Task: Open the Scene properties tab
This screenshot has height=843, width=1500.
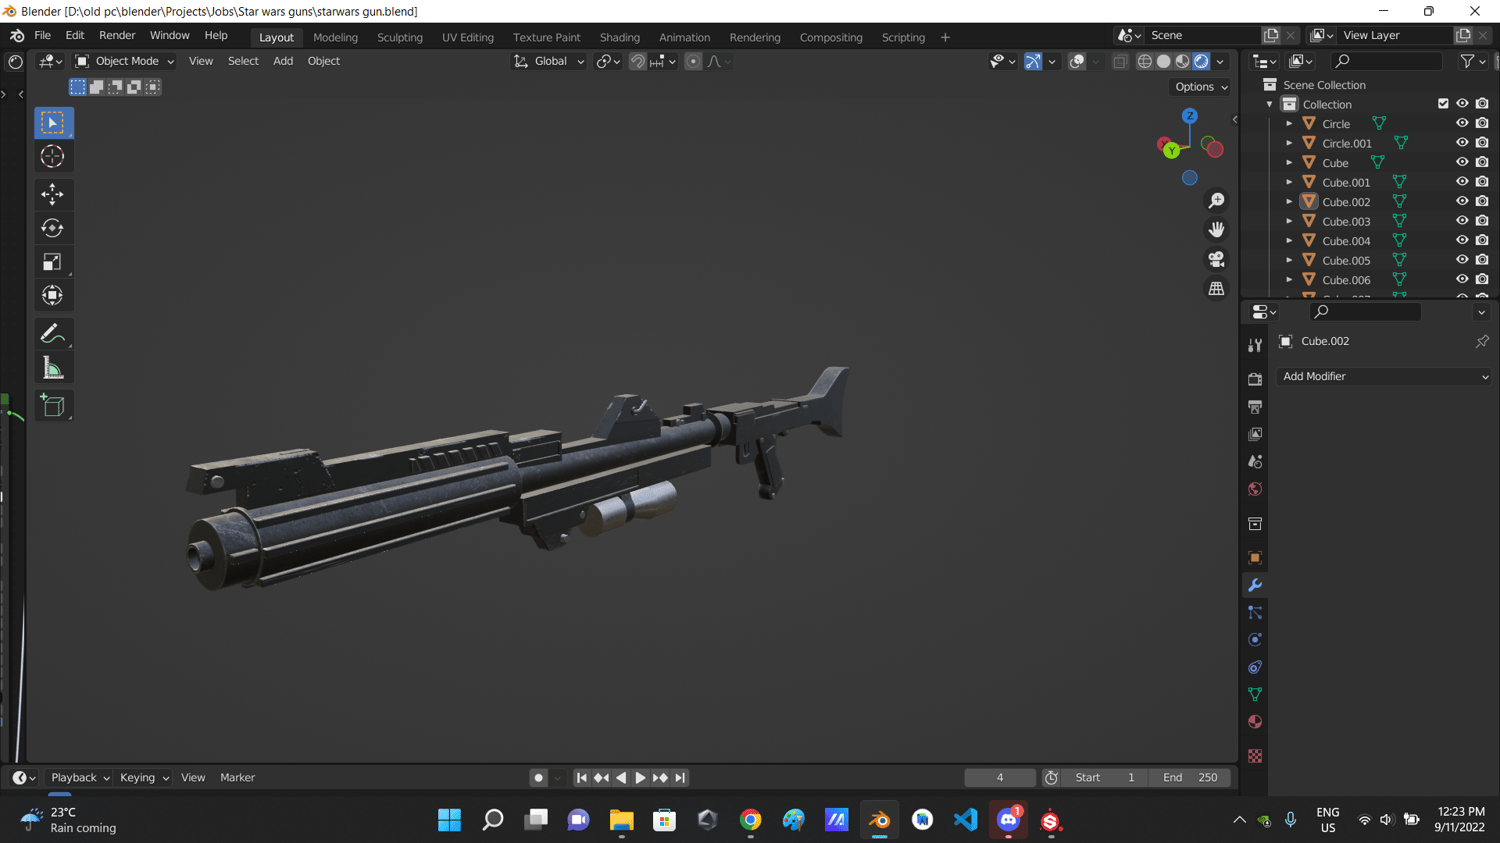Action: (1255, 462)
